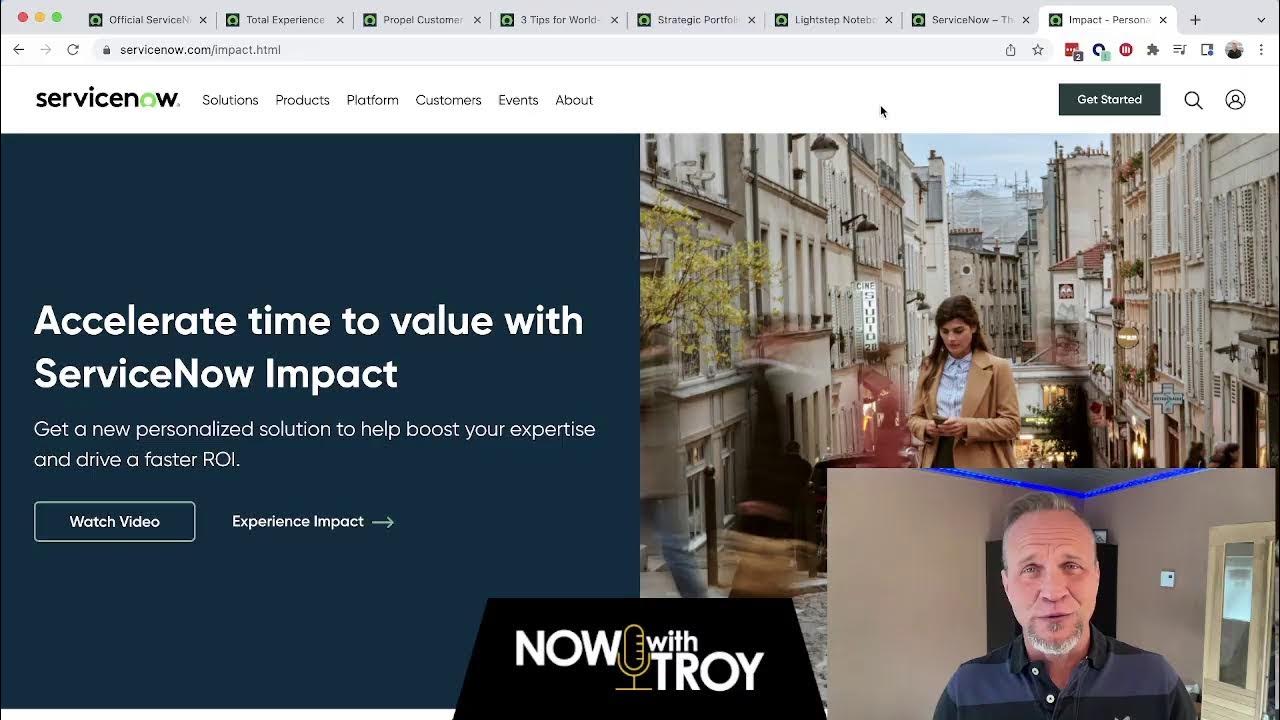This screenshot has width=1280, height=720.
Task: Follow the Experience Impact link
Action: (x=313, y=521)
